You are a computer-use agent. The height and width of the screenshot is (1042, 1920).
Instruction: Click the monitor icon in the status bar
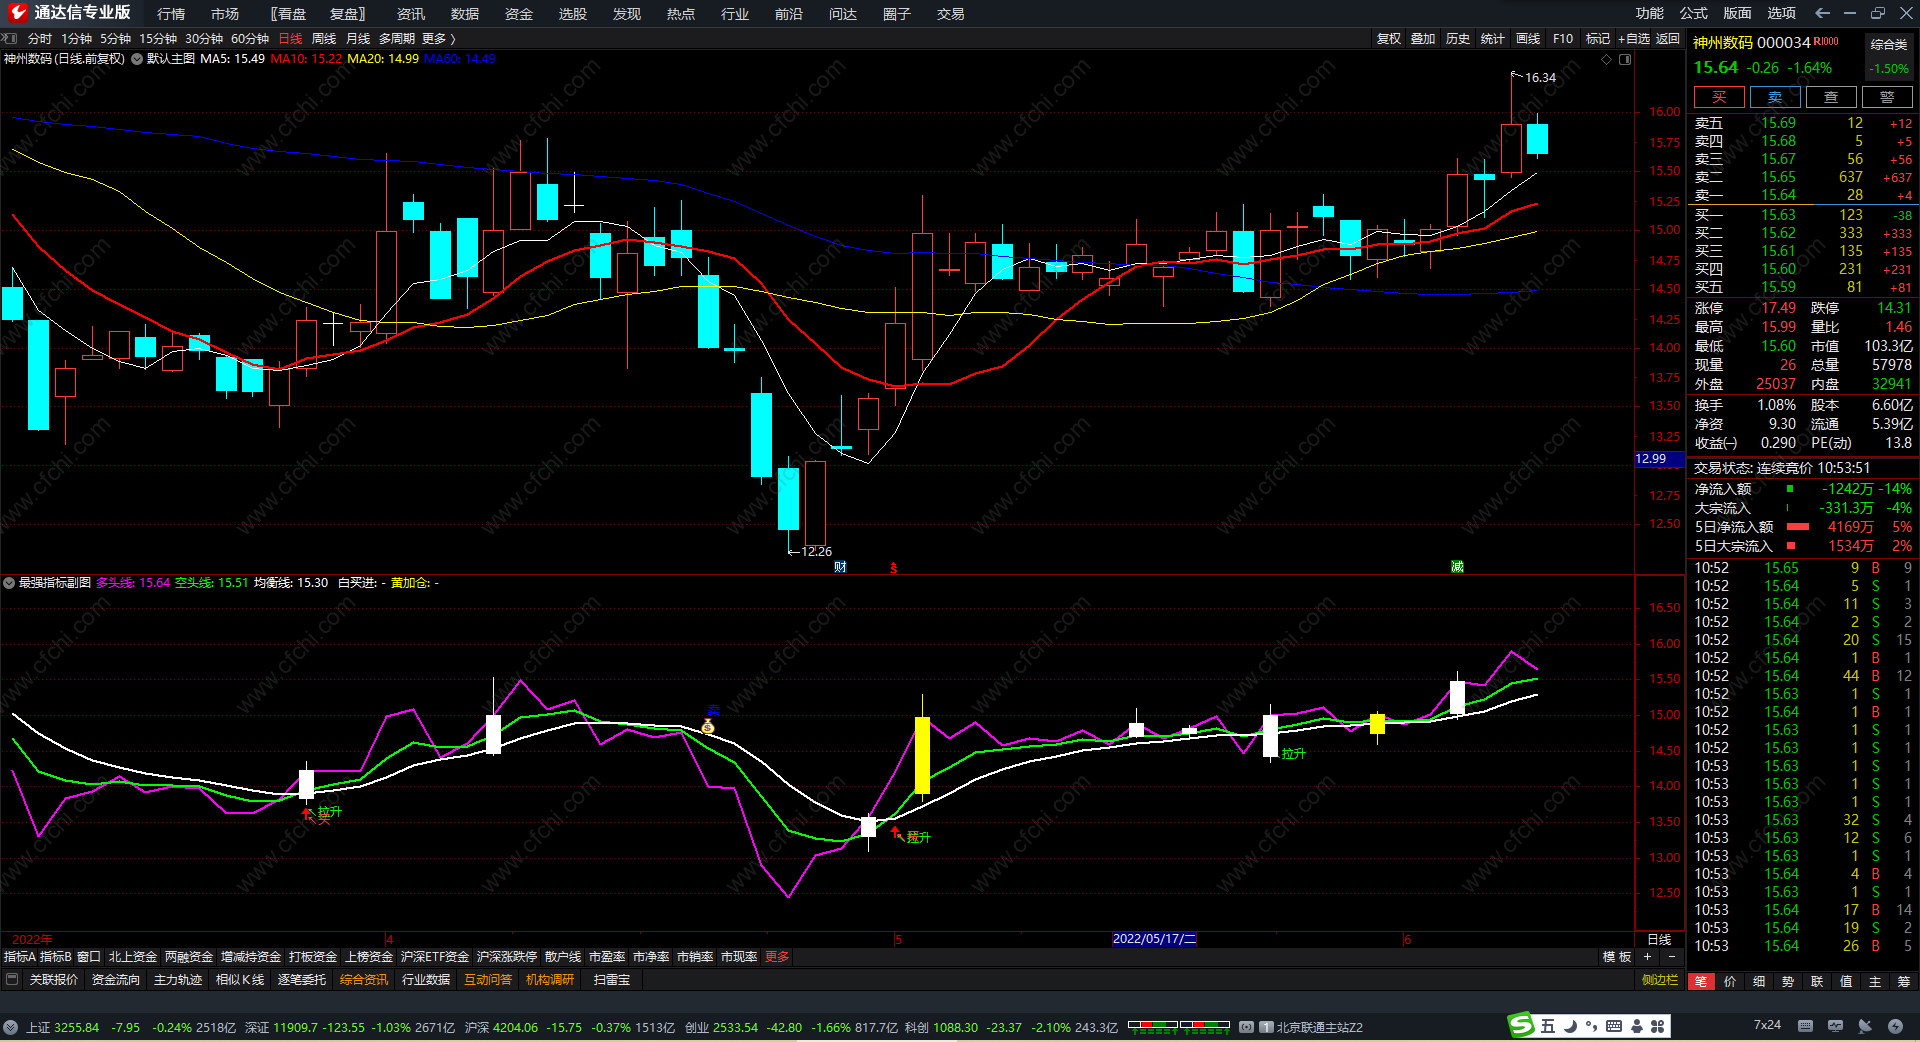pos(1835,1026)
